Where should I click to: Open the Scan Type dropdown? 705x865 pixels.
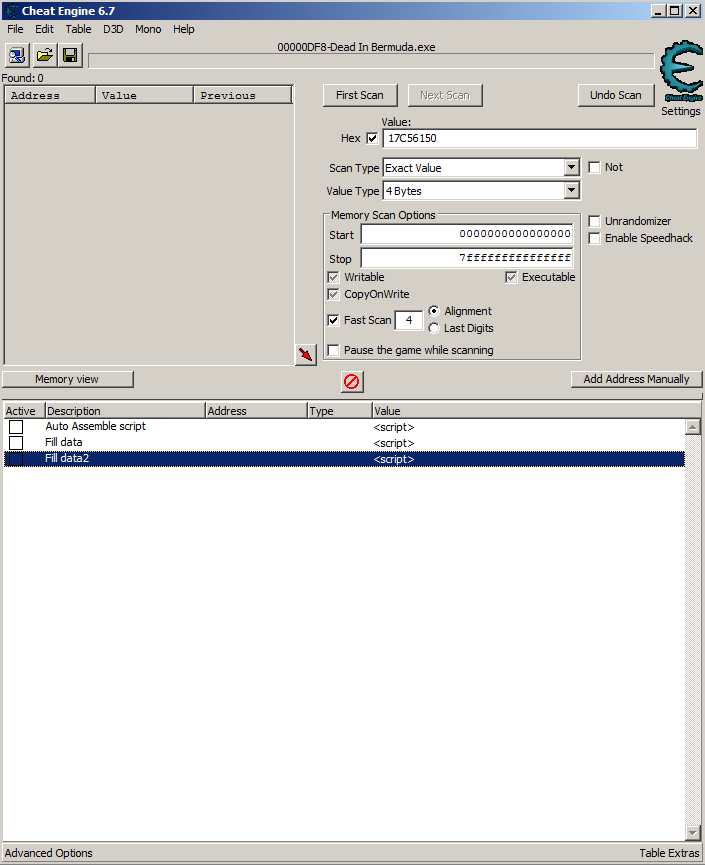(x=572, y=168)
